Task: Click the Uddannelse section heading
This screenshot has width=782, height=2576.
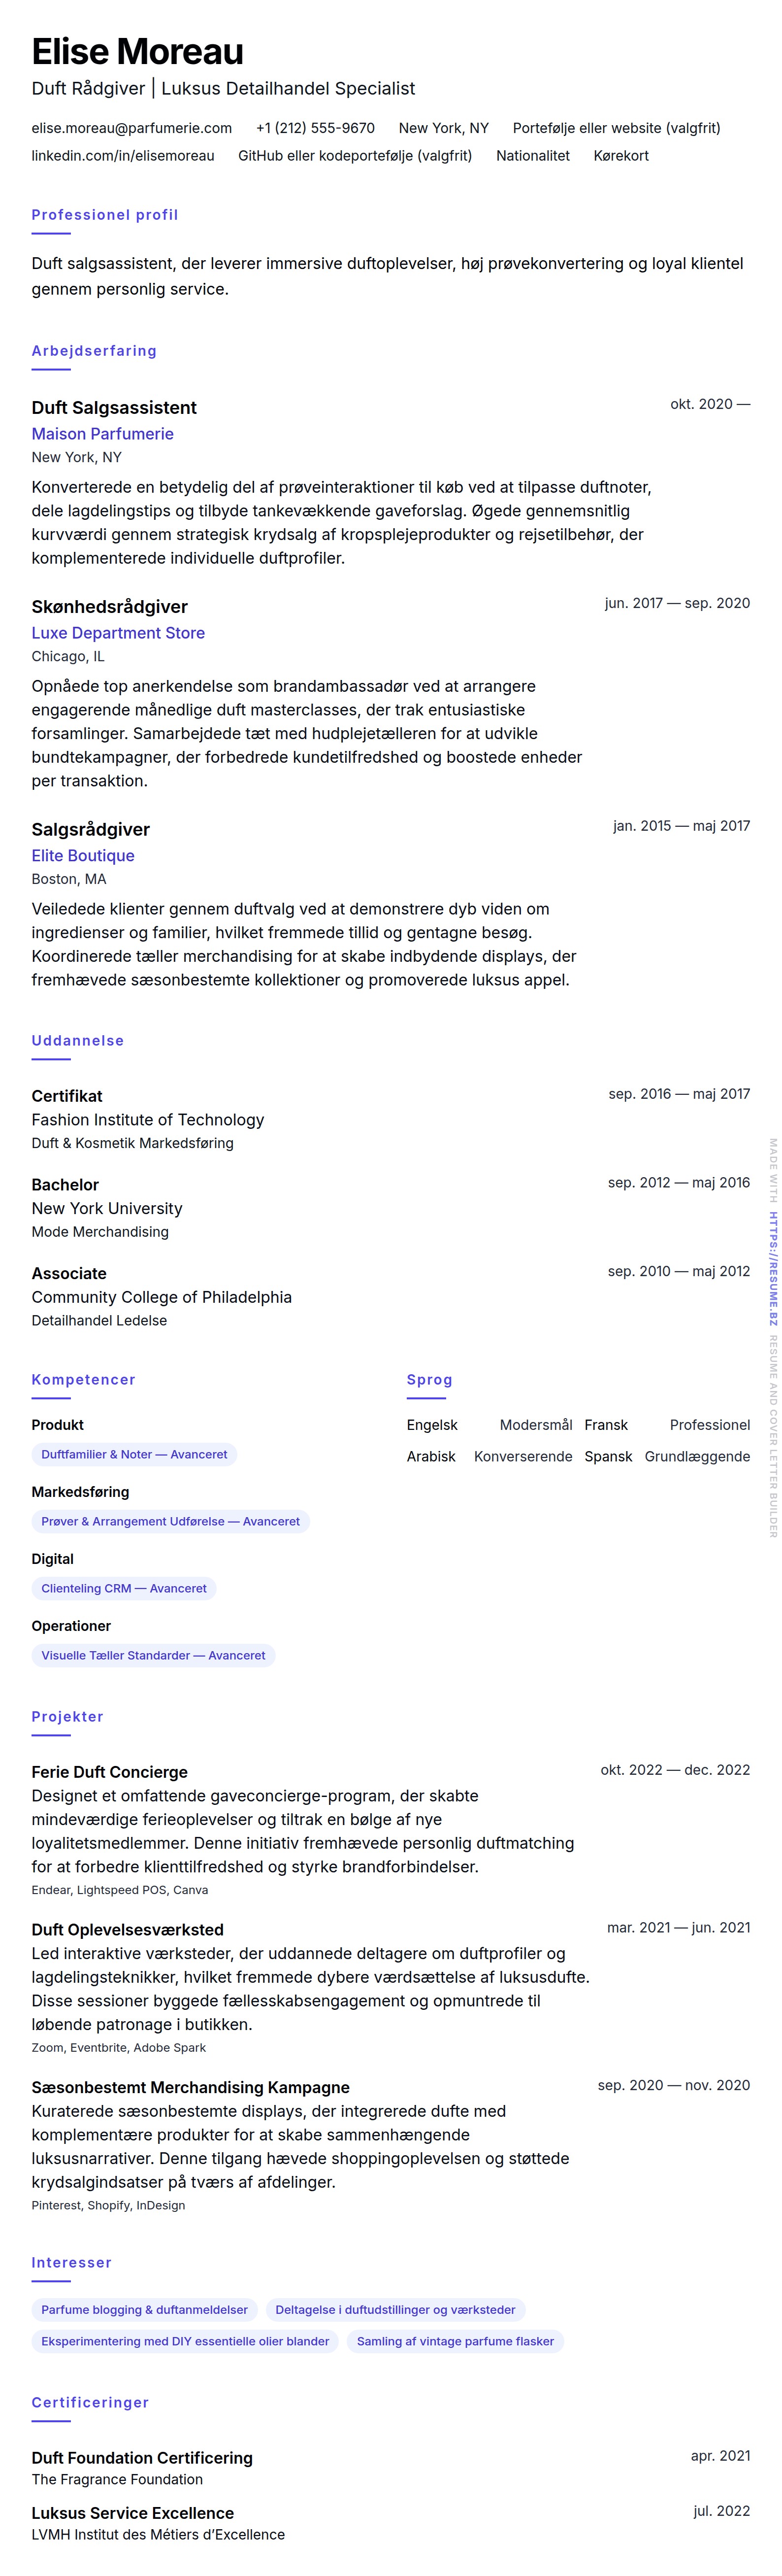Action: (78, 1041)
